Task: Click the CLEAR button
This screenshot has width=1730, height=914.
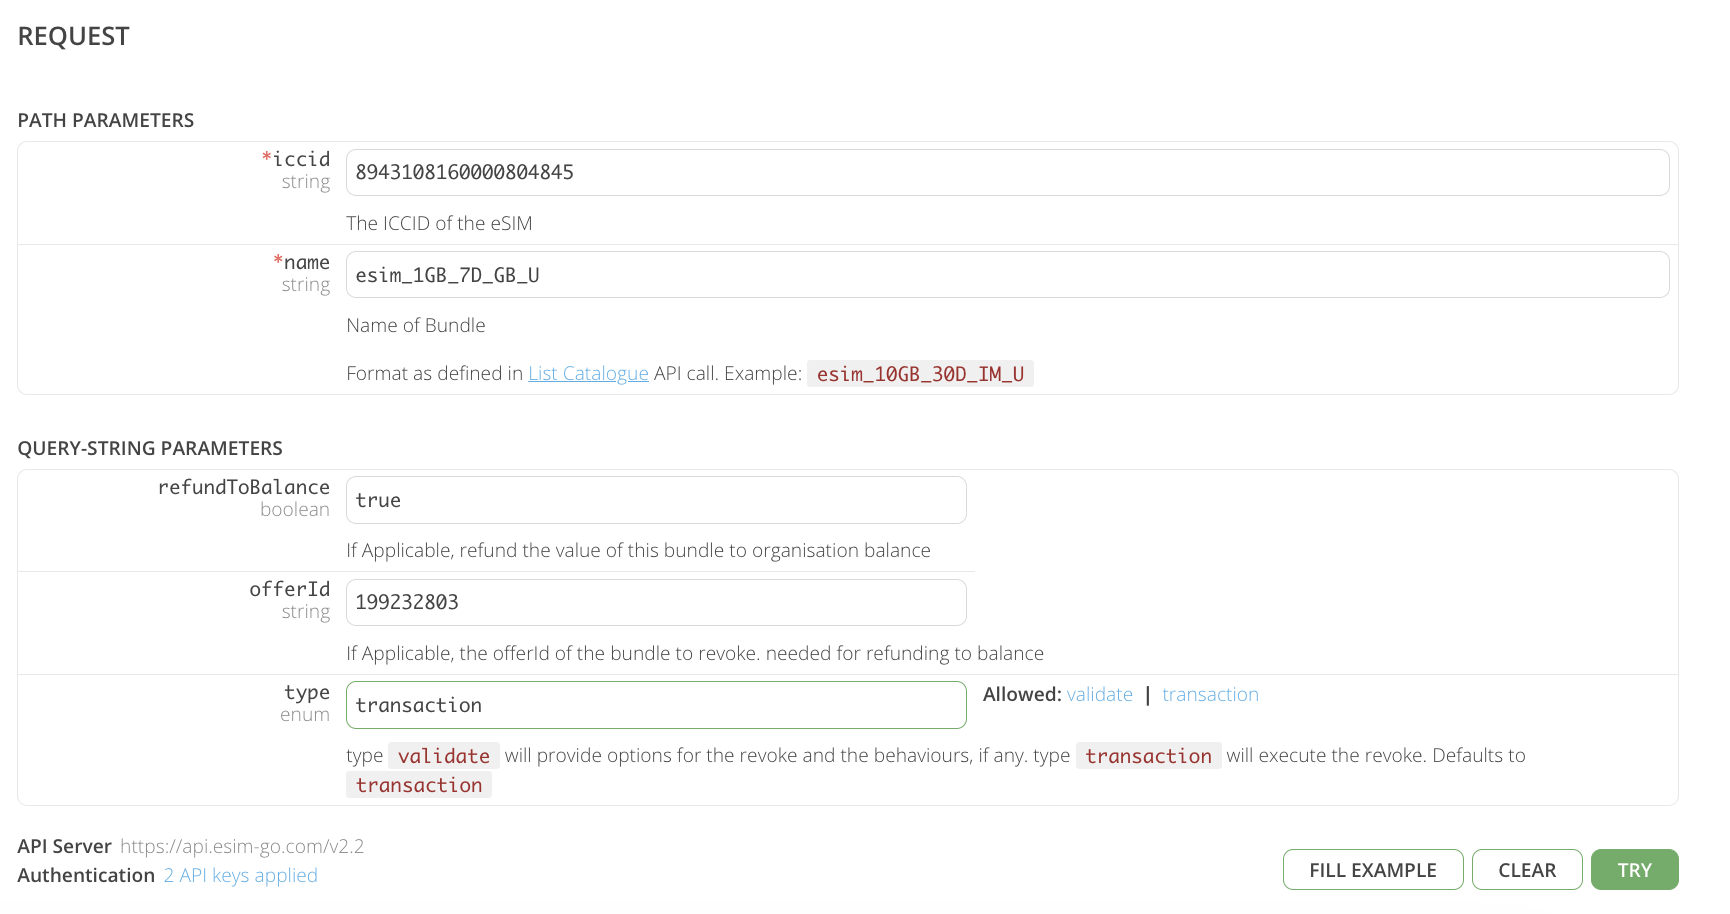Action: pos(1527,870)
